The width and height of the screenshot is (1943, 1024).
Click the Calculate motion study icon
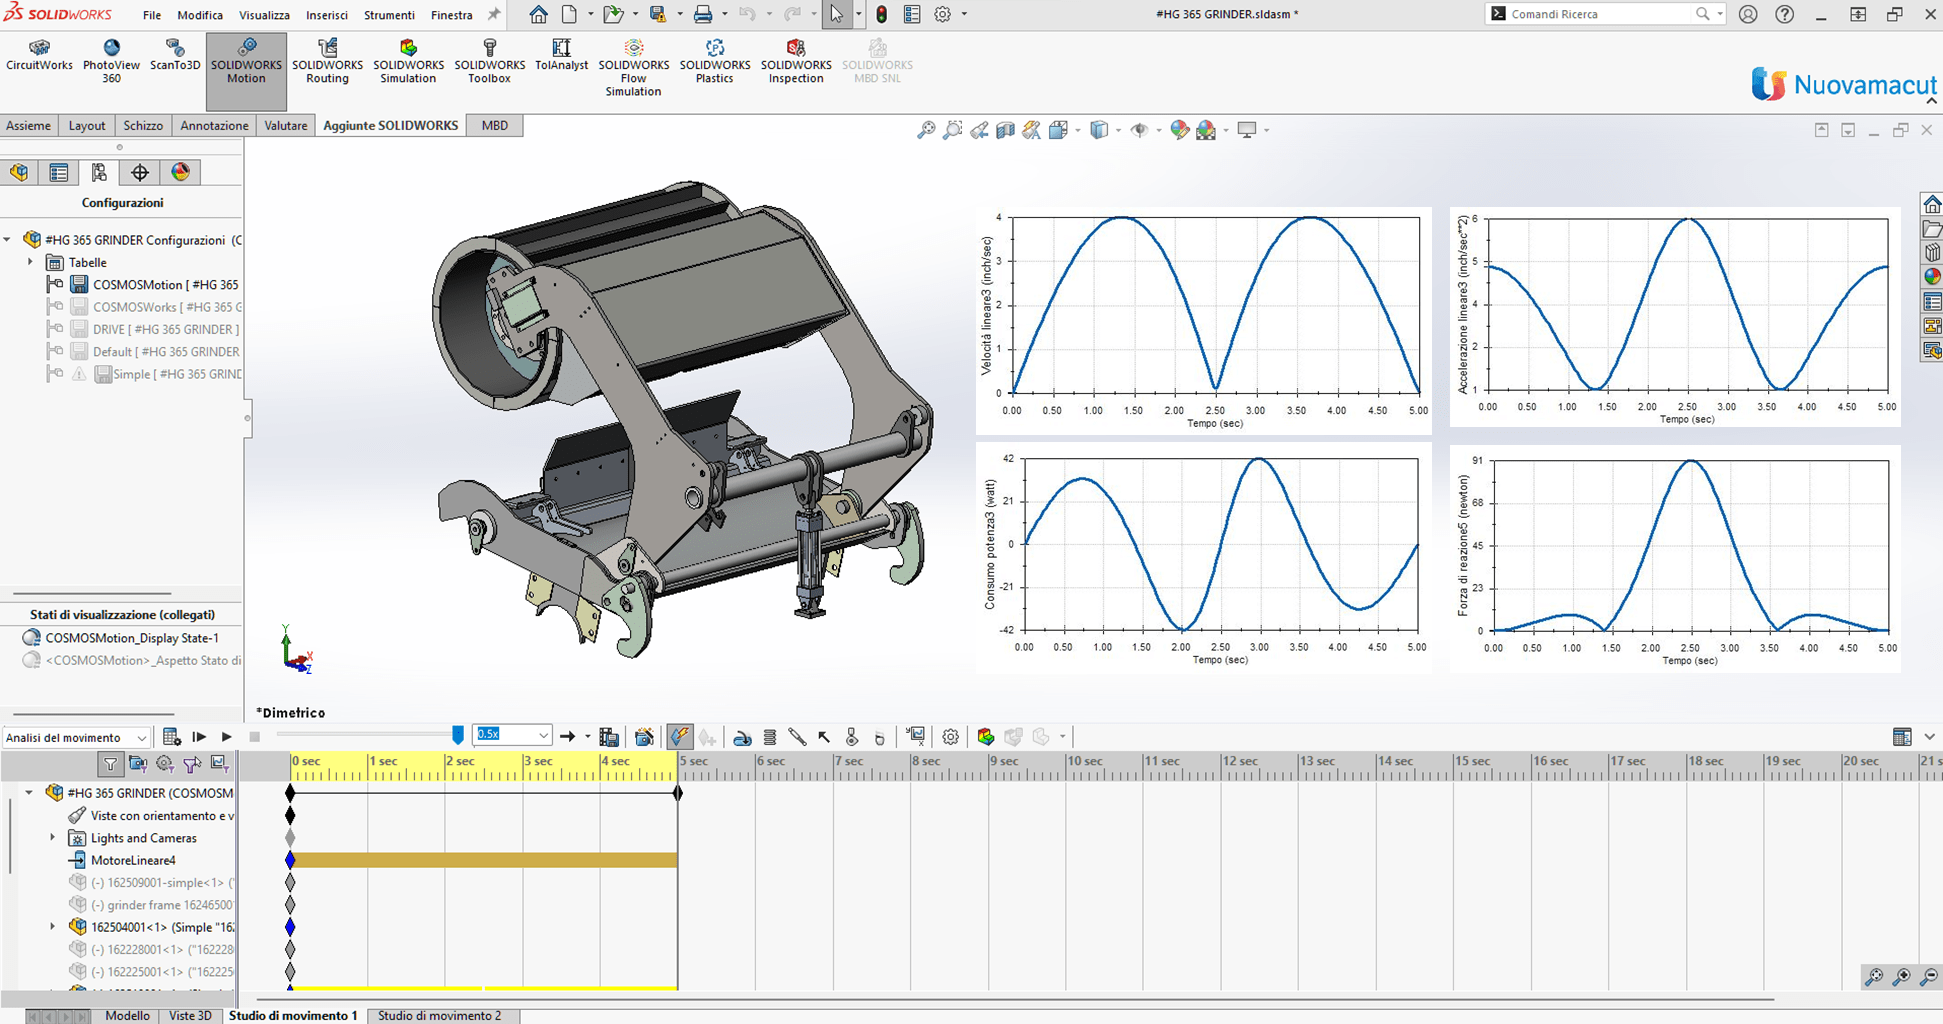coord(172,737)
